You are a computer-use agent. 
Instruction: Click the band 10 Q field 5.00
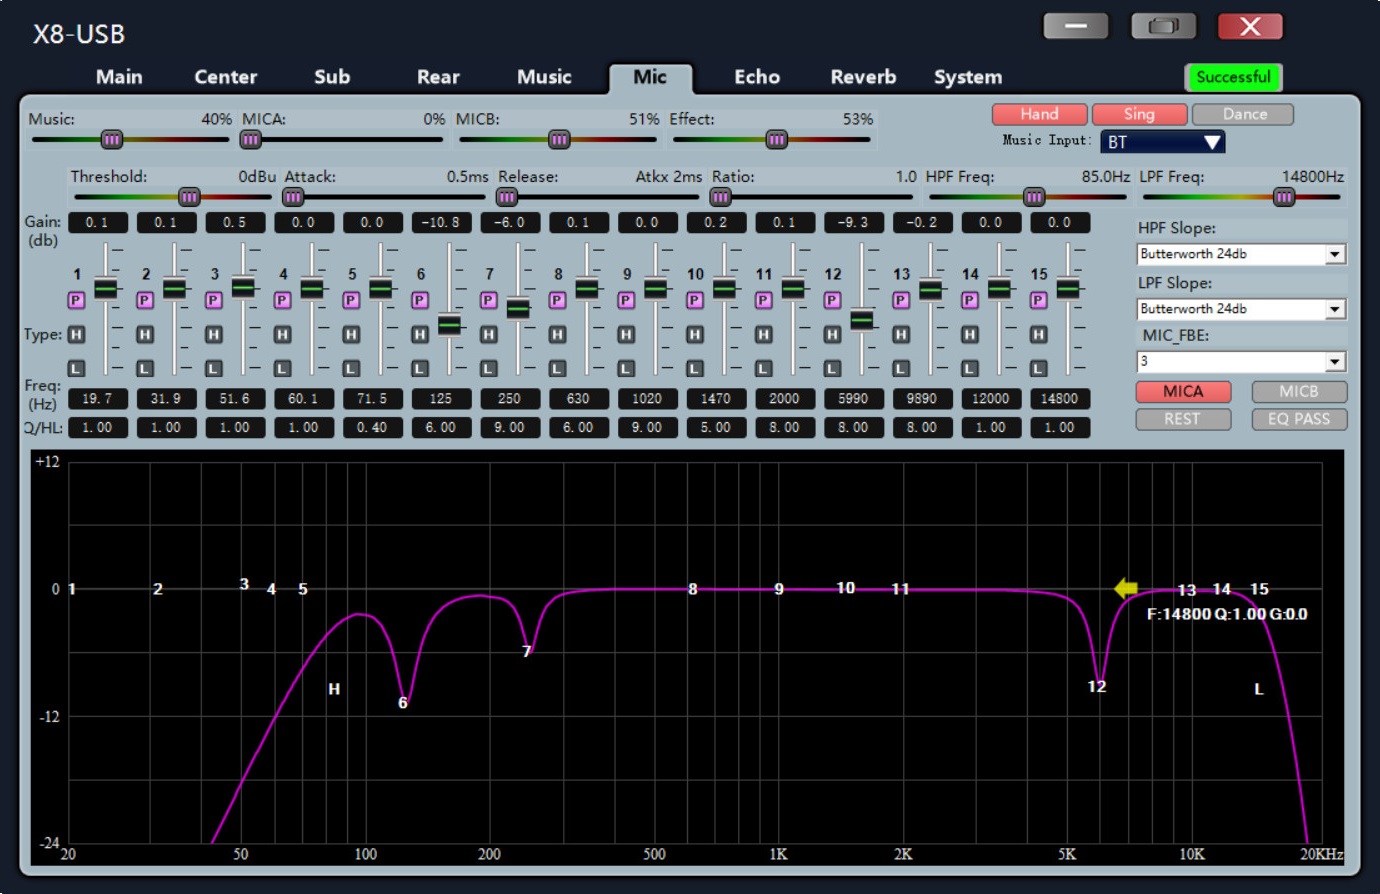point(716,427)
